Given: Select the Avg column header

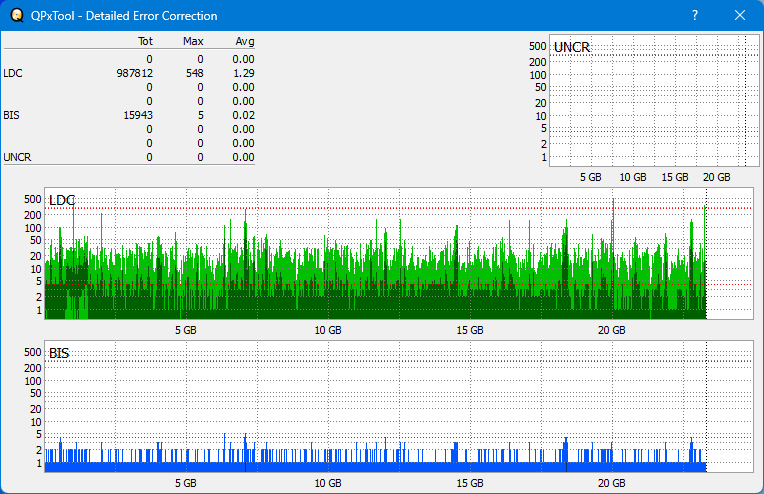Looking at the screenshot, I should pyautogui.click(x=245, y=41).
